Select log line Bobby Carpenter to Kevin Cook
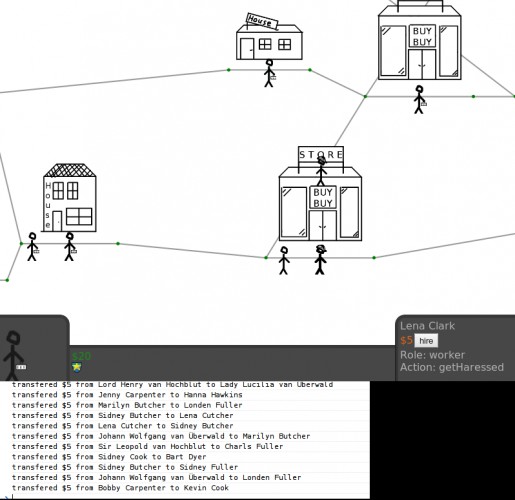 coord(120,488)
